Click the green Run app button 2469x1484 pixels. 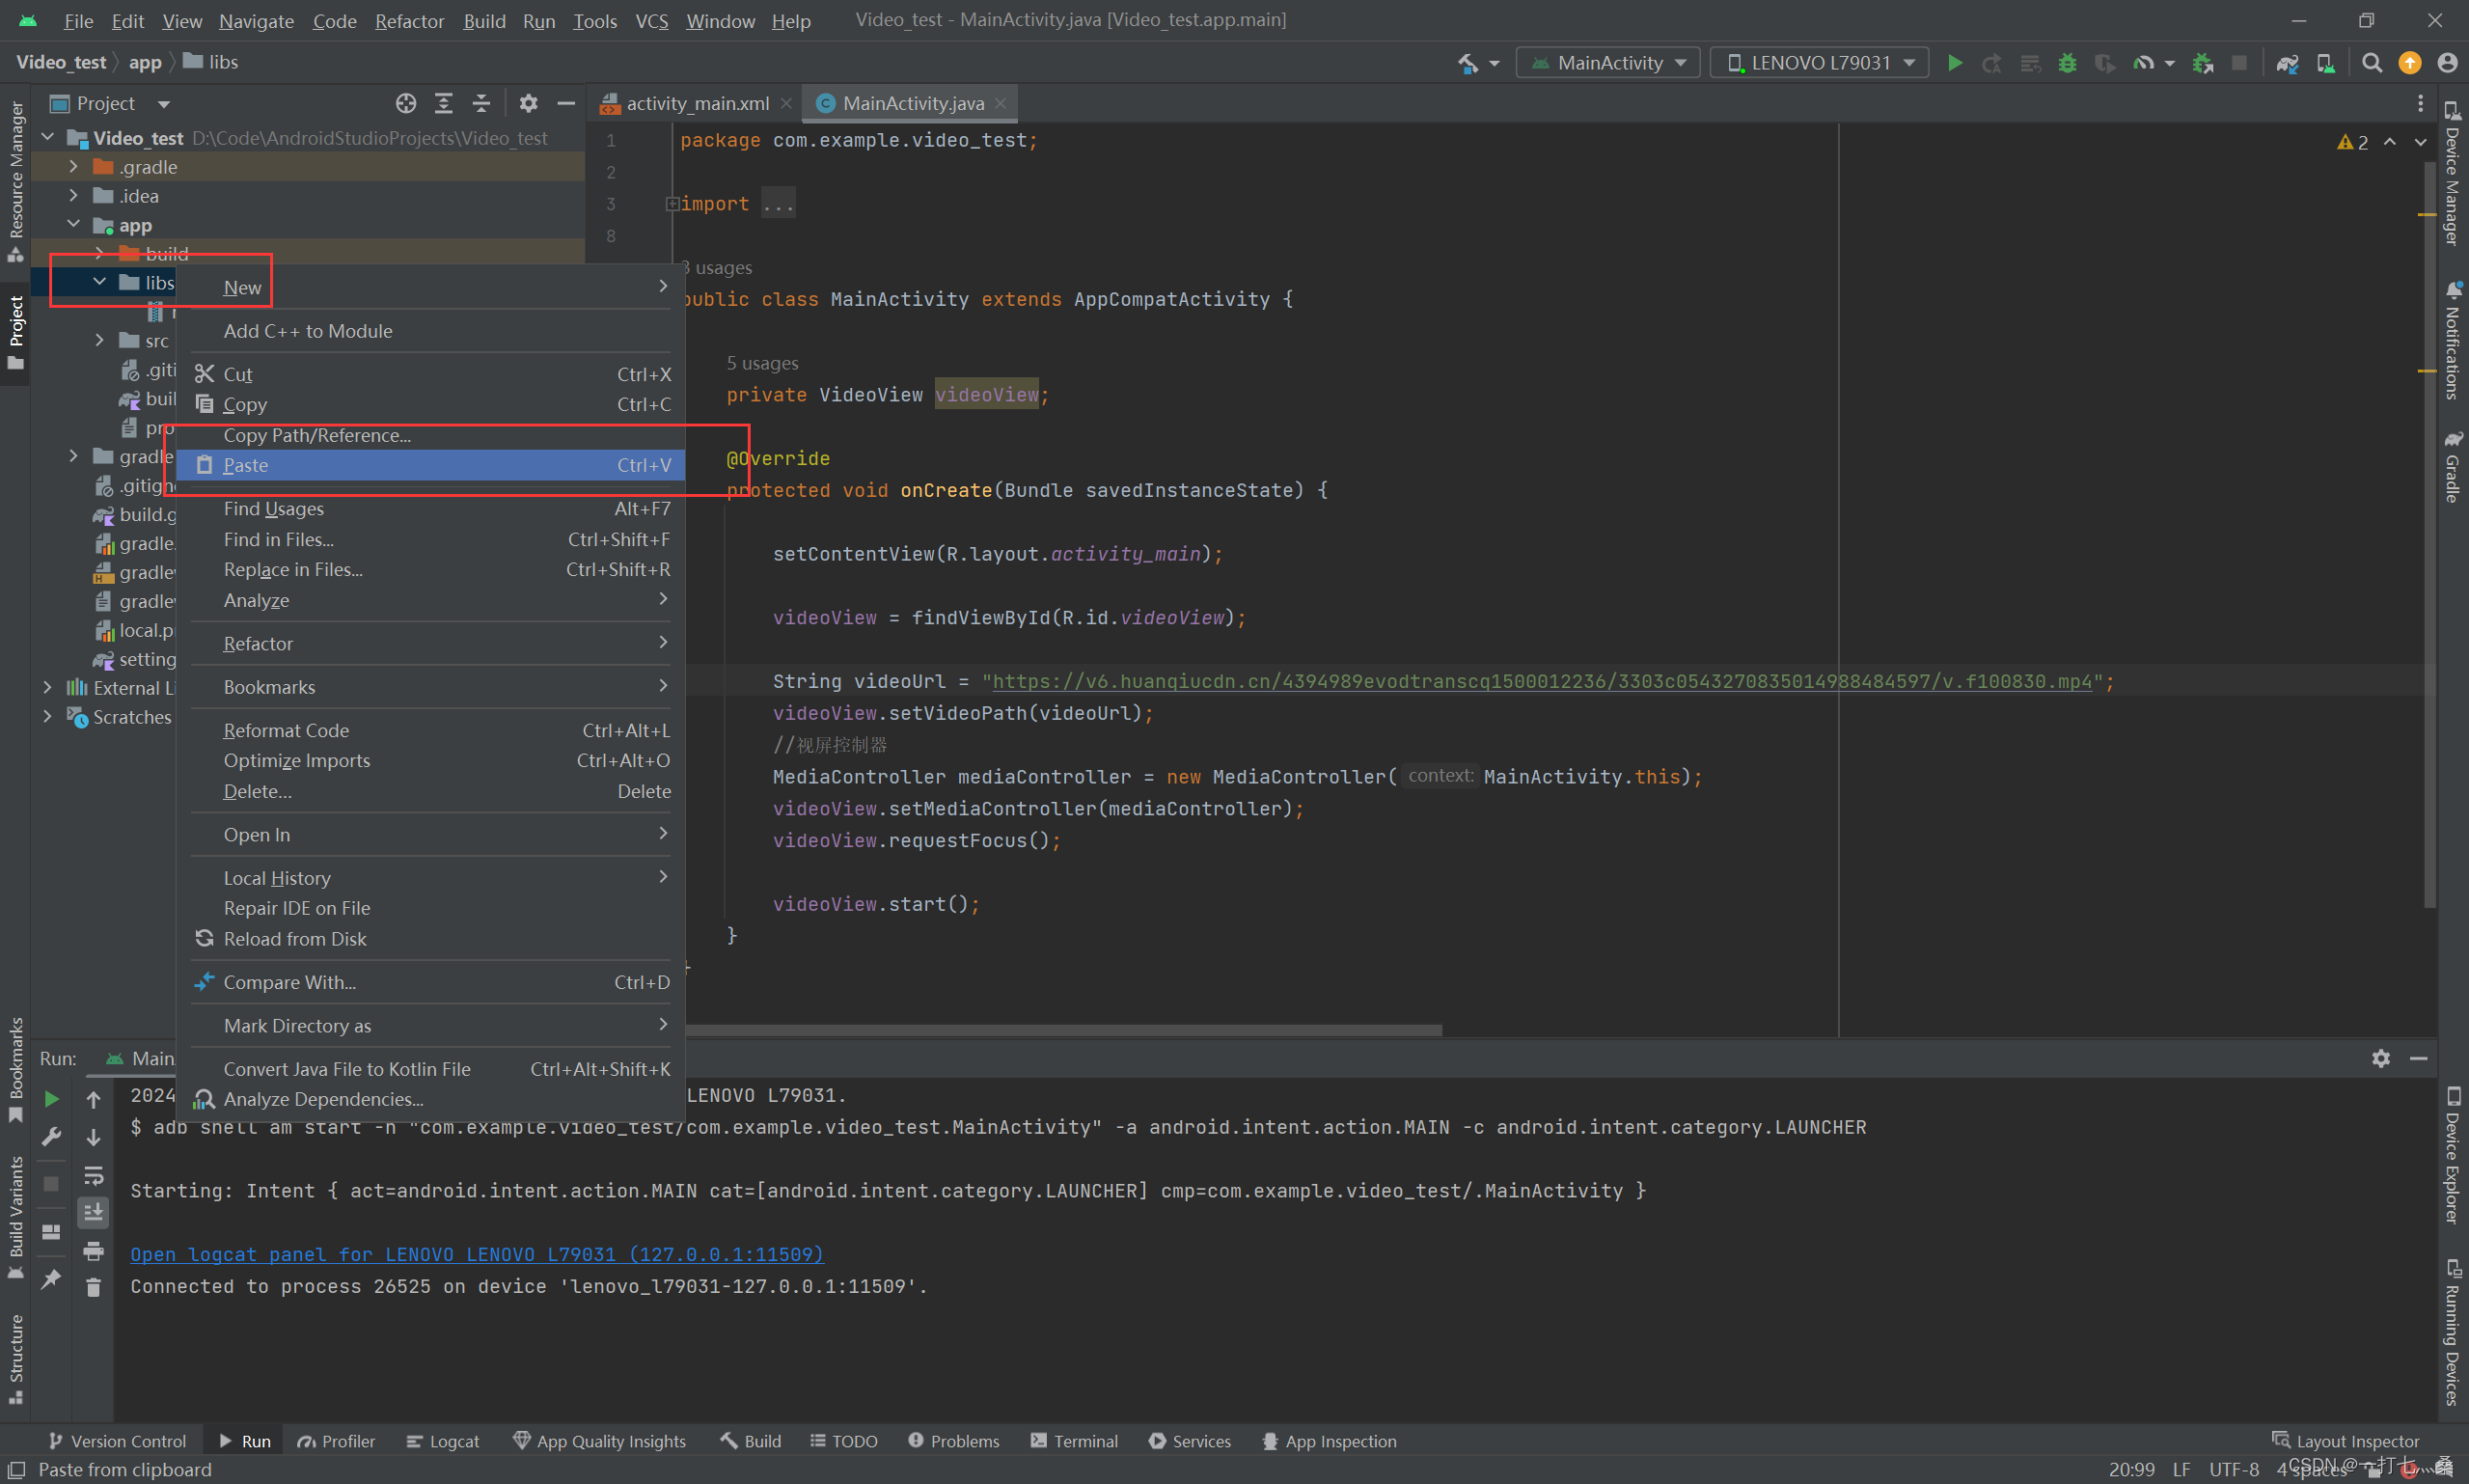[x=1954, y=63]
